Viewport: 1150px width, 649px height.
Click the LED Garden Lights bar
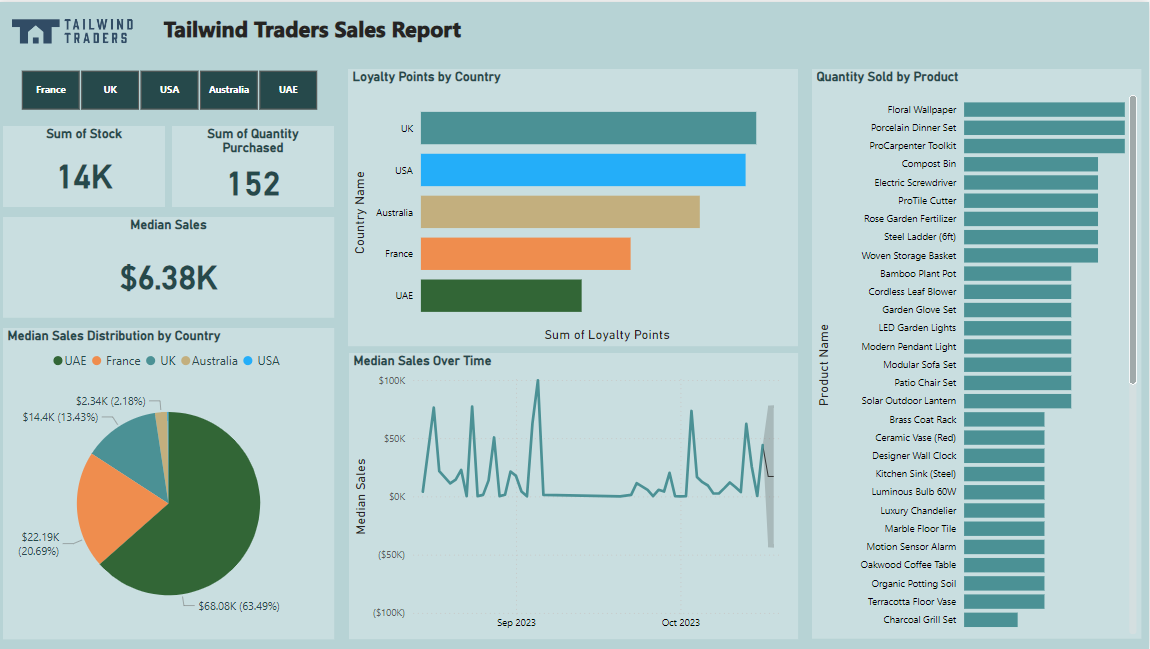1018,328
